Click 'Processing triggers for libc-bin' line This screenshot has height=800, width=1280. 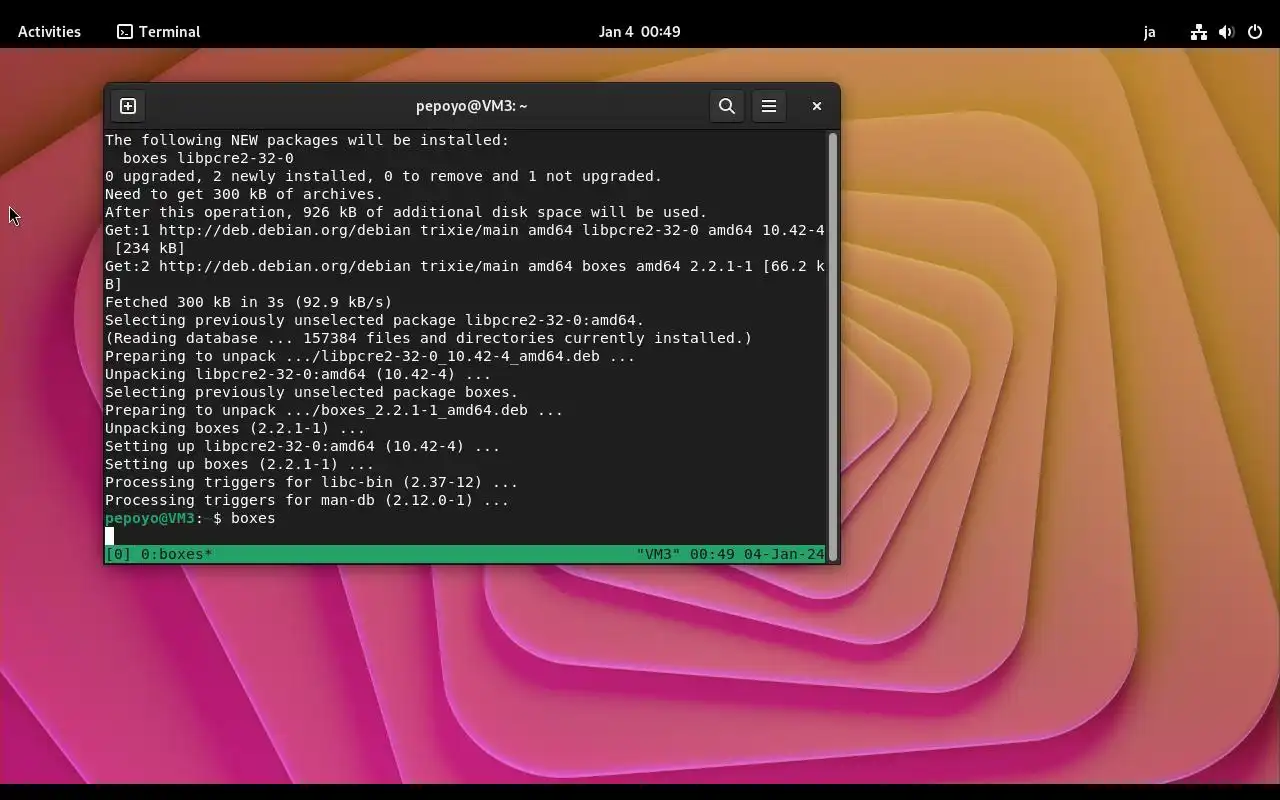click(x=312, y=482)
